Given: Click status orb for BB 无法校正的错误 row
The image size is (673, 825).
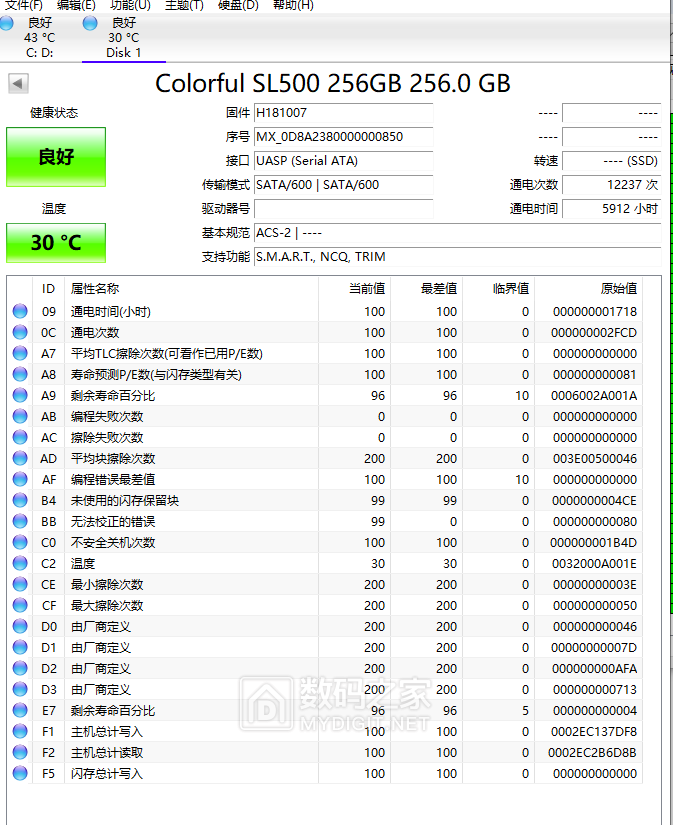Looking at the screenshot, I should tap(20, 522).
